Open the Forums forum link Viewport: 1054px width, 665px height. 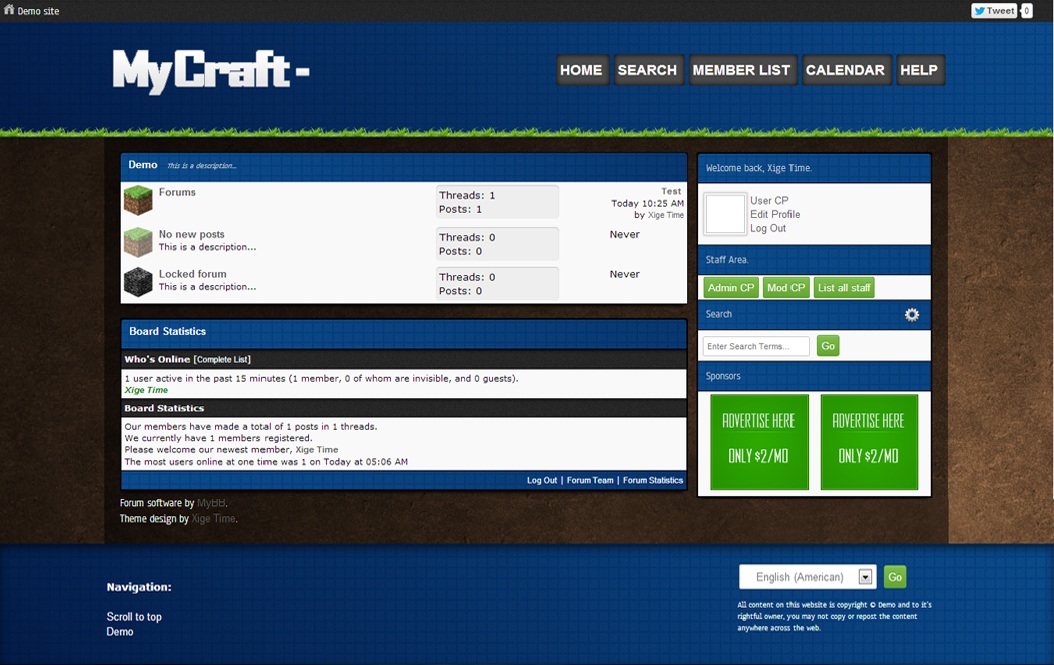(177, 192)
